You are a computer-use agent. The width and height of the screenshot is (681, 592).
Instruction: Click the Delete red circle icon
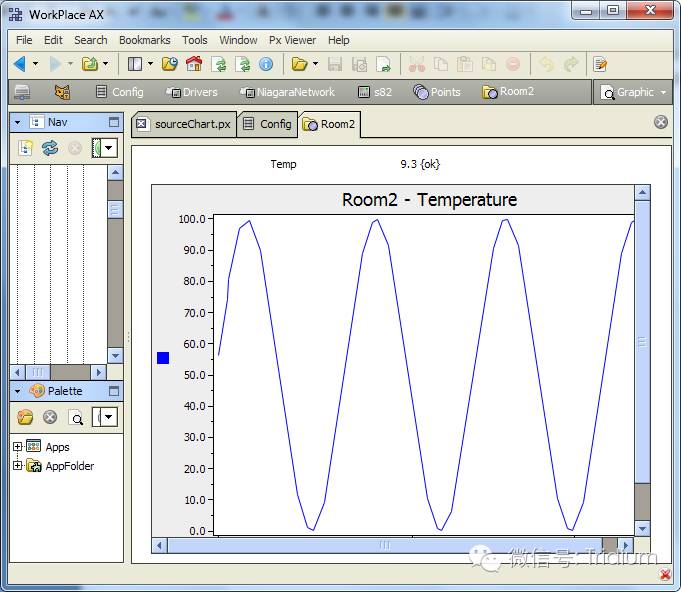point(513,64)
